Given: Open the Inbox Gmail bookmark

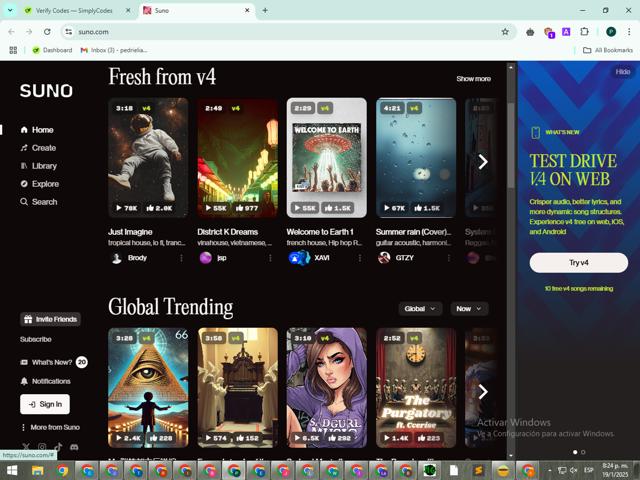Looking at the screenshot, I should 114,50.
